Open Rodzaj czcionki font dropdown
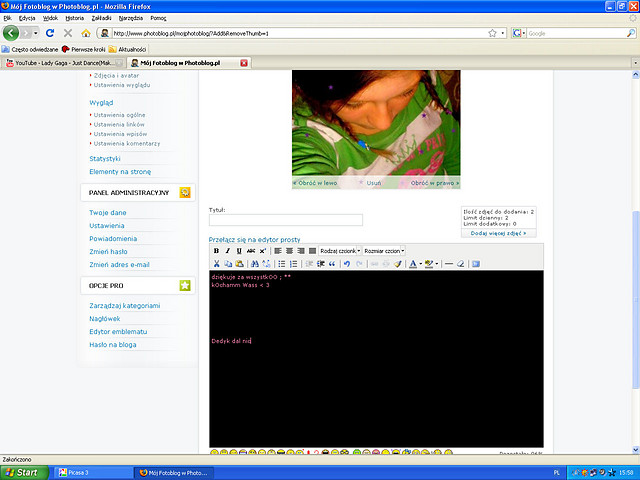This screenshot has width=640, height=480. tap(340, 251)
